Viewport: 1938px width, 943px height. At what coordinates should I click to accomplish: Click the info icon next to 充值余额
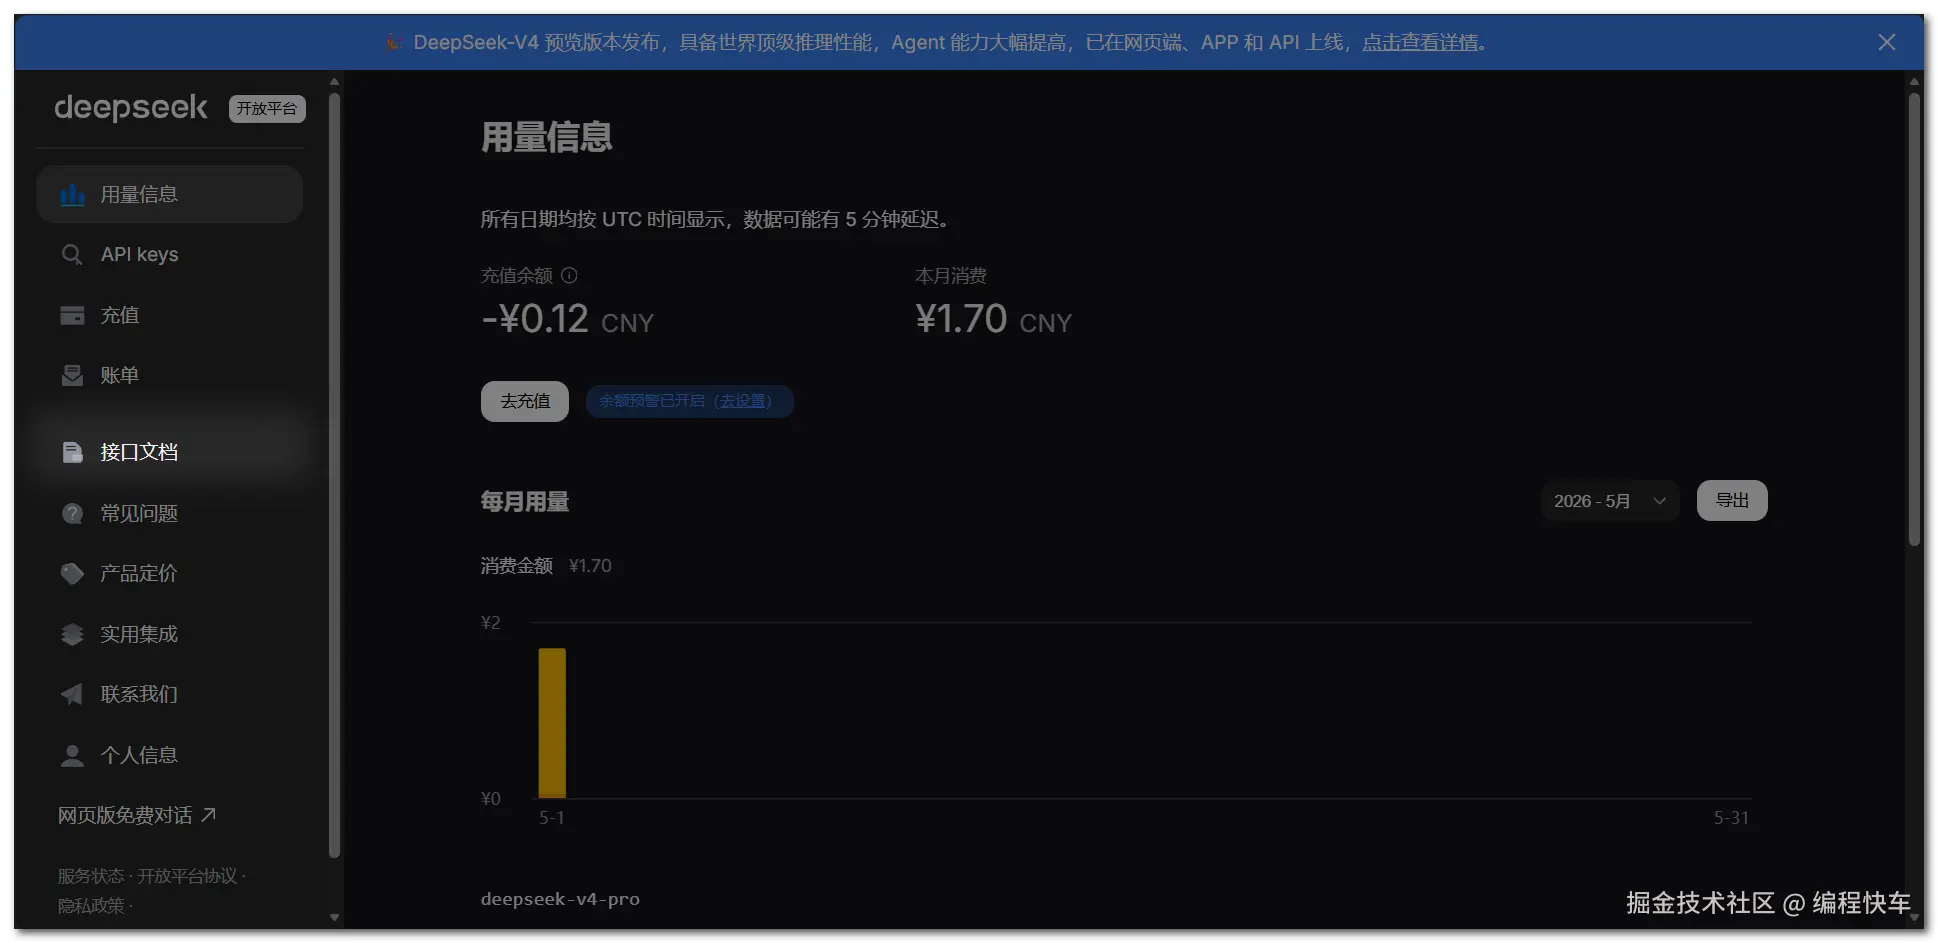coord(569,275)
